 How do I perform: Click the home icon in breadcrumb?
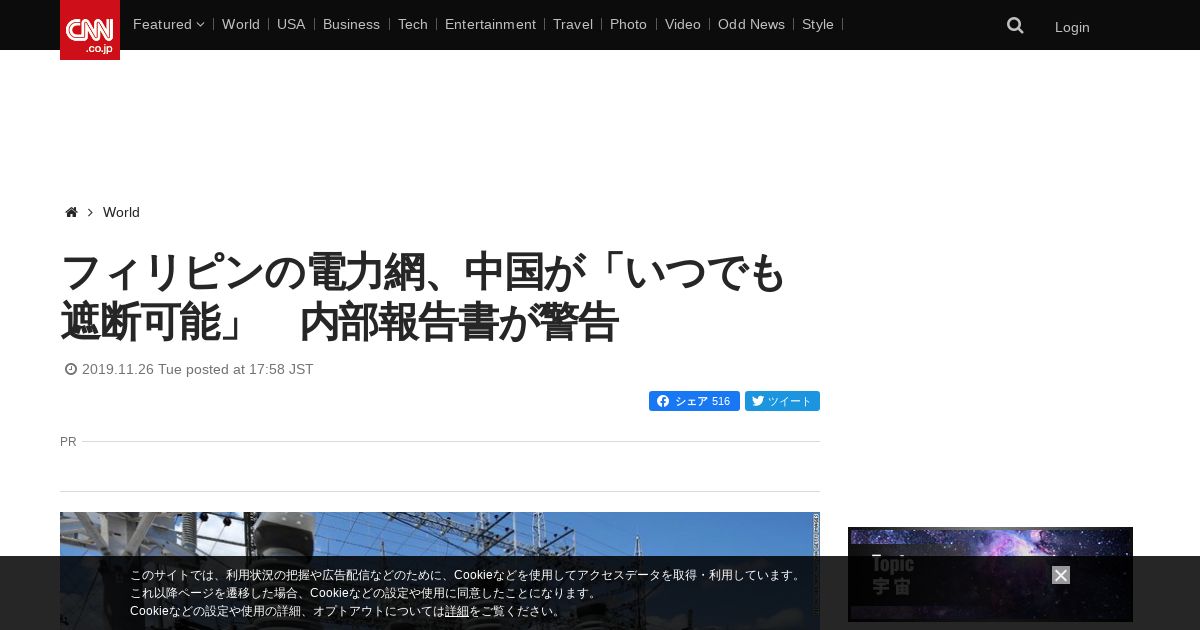(x=71, y=212)
